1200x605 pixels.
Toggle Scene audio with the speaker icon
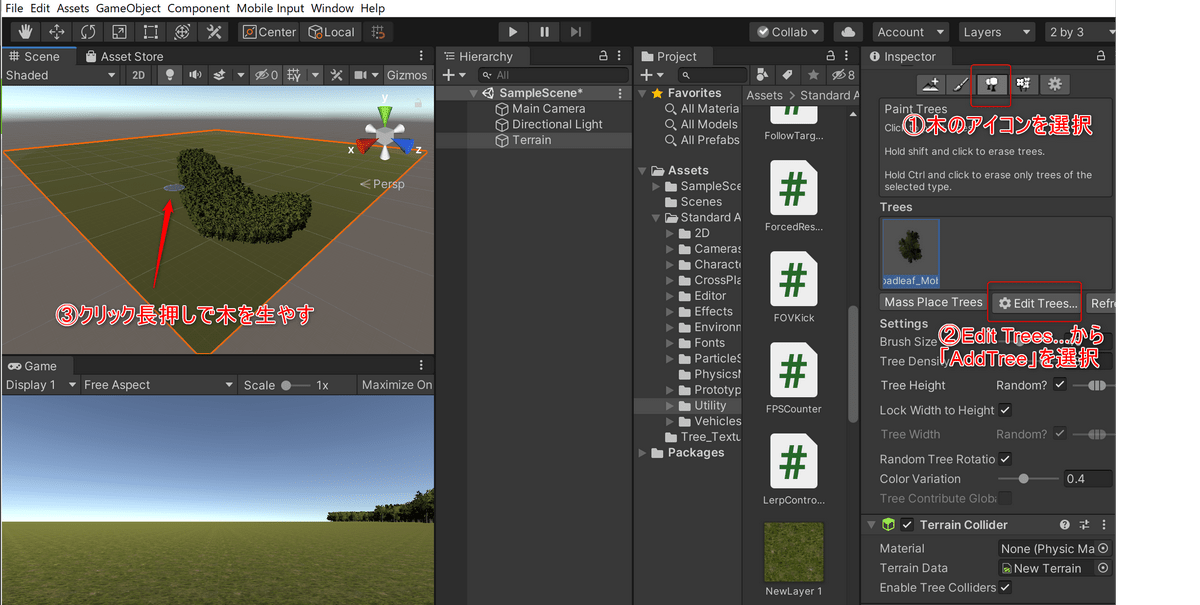pyautogui.click(x=195, y=75)
